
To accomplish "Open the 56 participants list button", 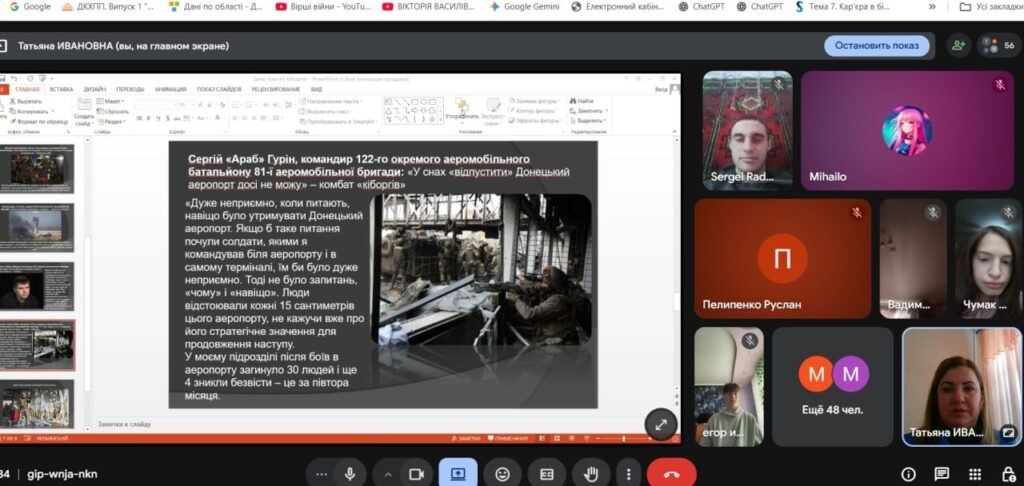I will point(999,45).
